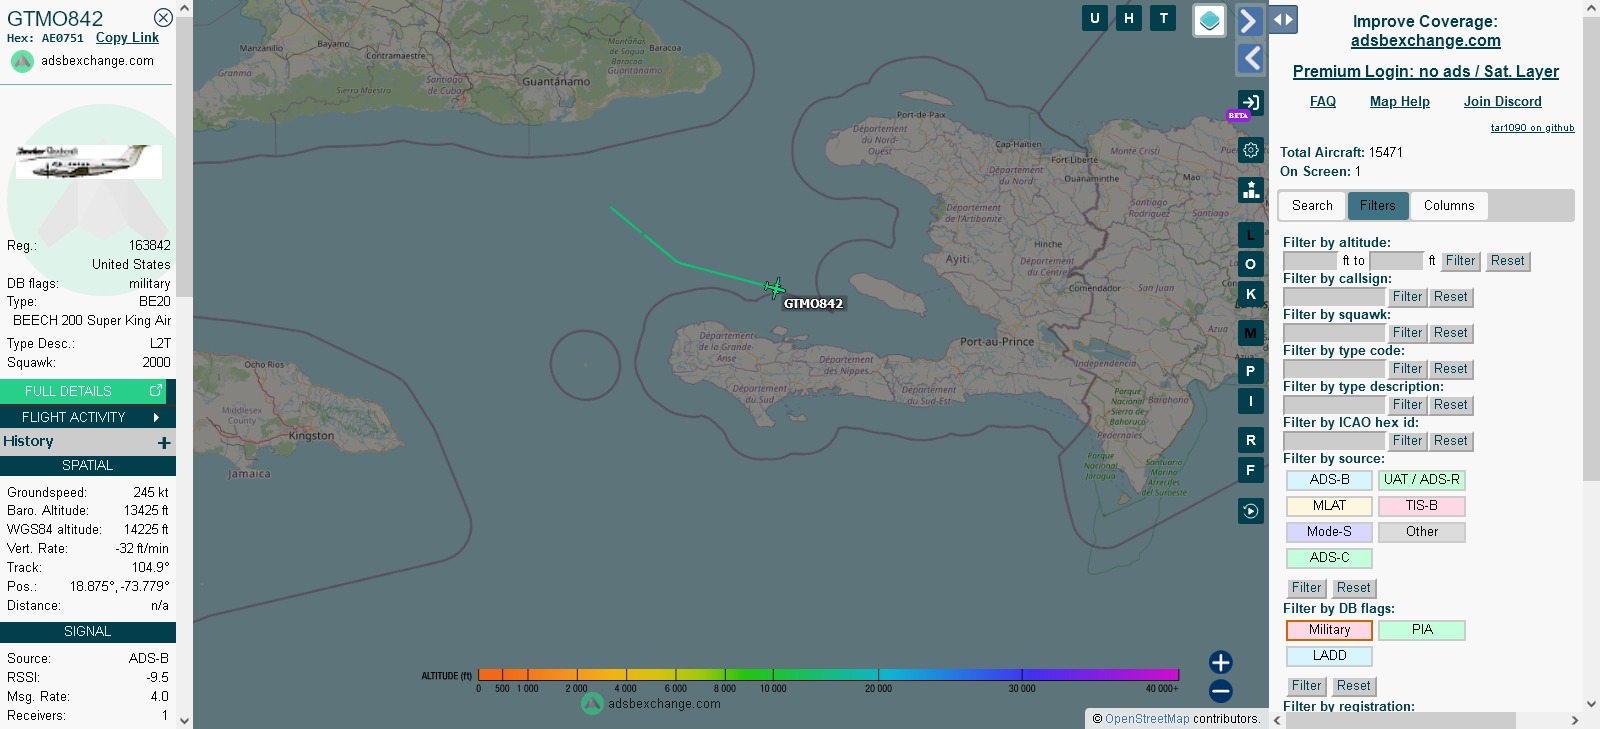The image size is (1600, 729).
Task: Close the GTMO842 aircraft info panel
Action: click(x=163, y=18)
